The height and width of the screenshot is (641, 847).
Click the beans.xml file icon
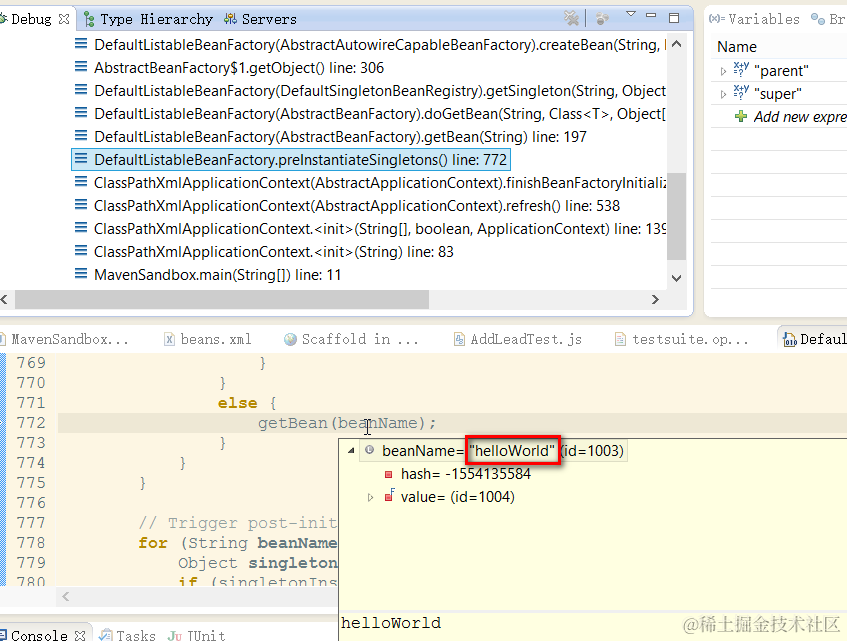pyautogui.click(x=169, y=339)
